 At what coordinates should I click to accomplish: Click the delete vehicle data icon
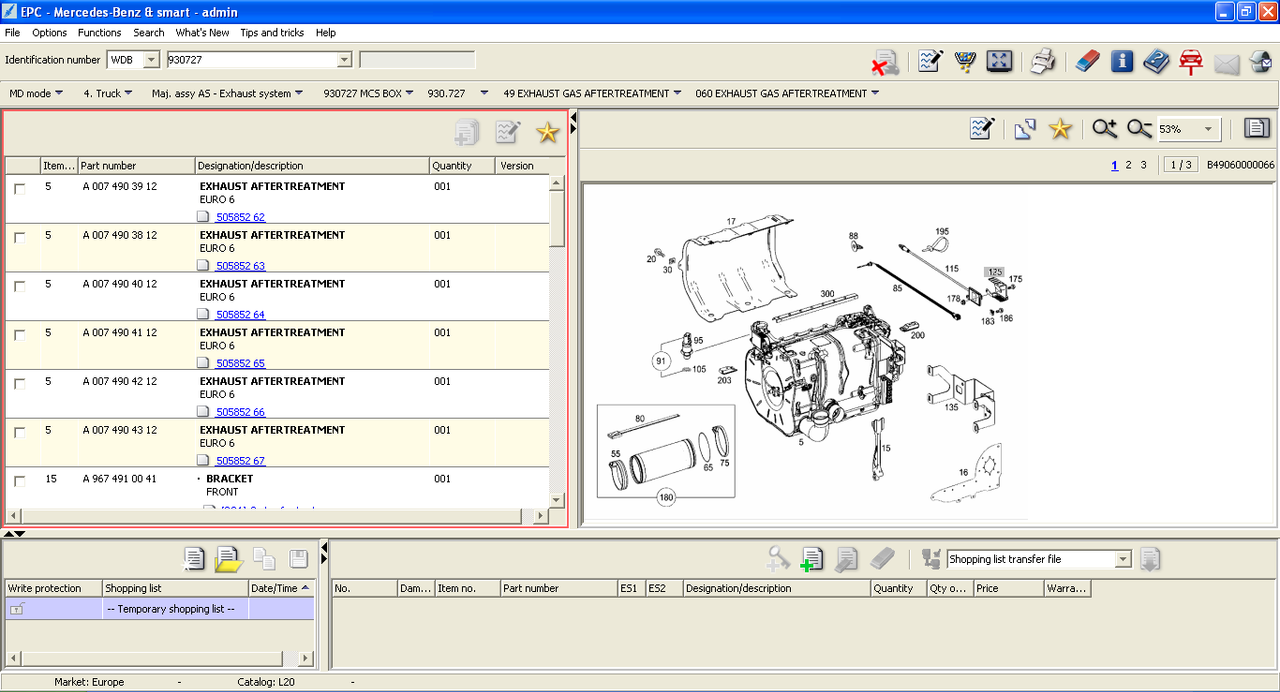pyautogui.click(x=884, y=62)
